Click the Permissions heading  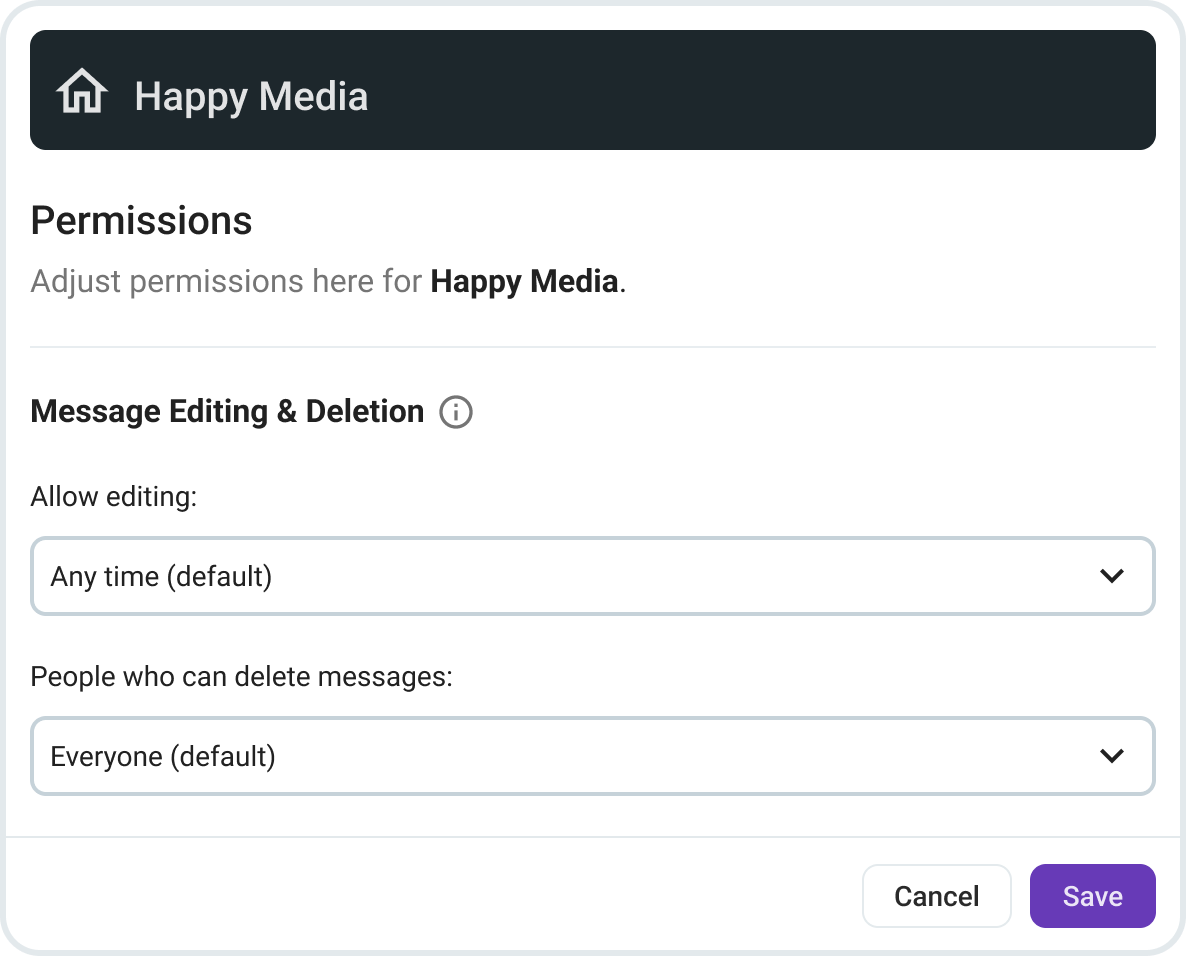click(x=141, y=221)
